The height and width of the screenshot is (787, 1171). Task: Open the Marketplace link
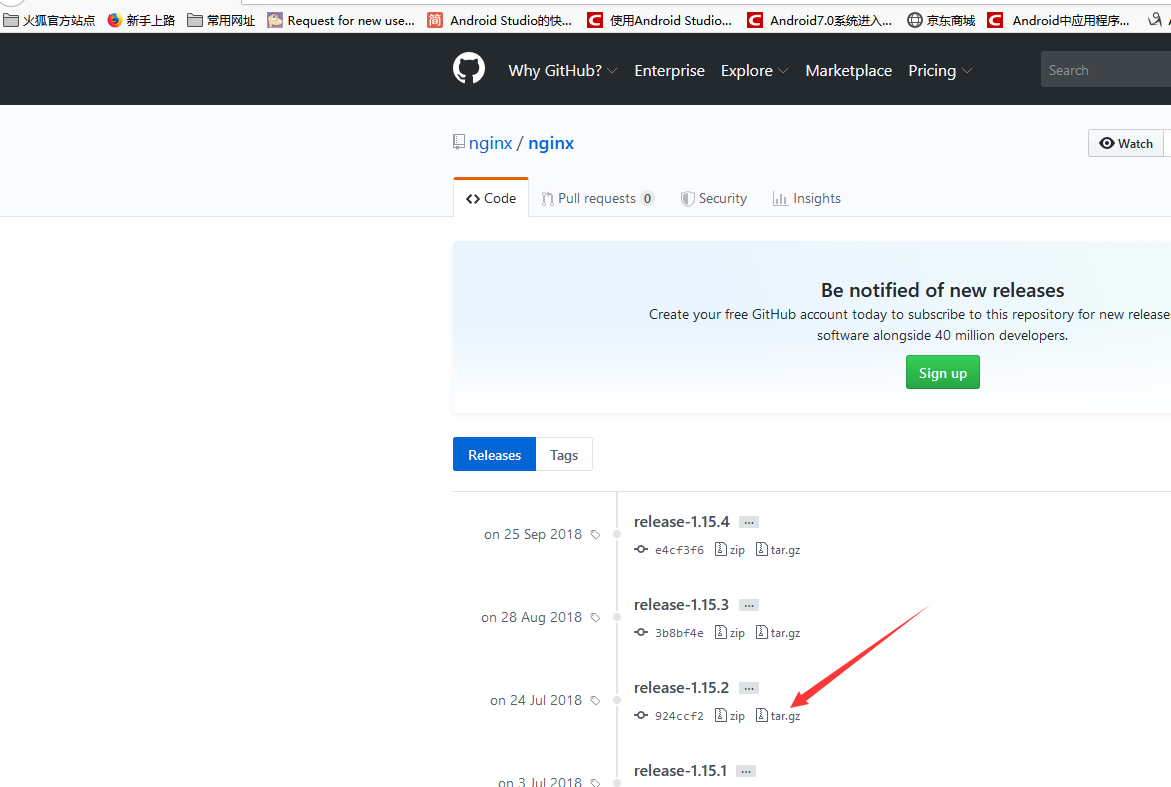pyautogui.click(x=848, y=70)
